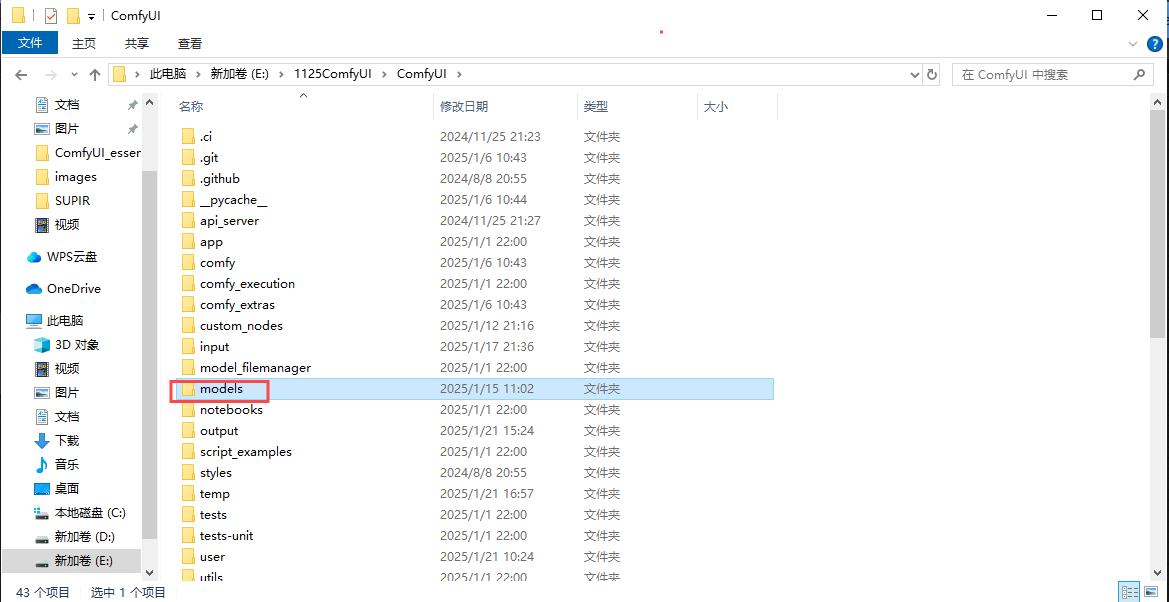Open the custom_nodes folder
Viewport: 1169px width, 602px height.
[241, 326]
